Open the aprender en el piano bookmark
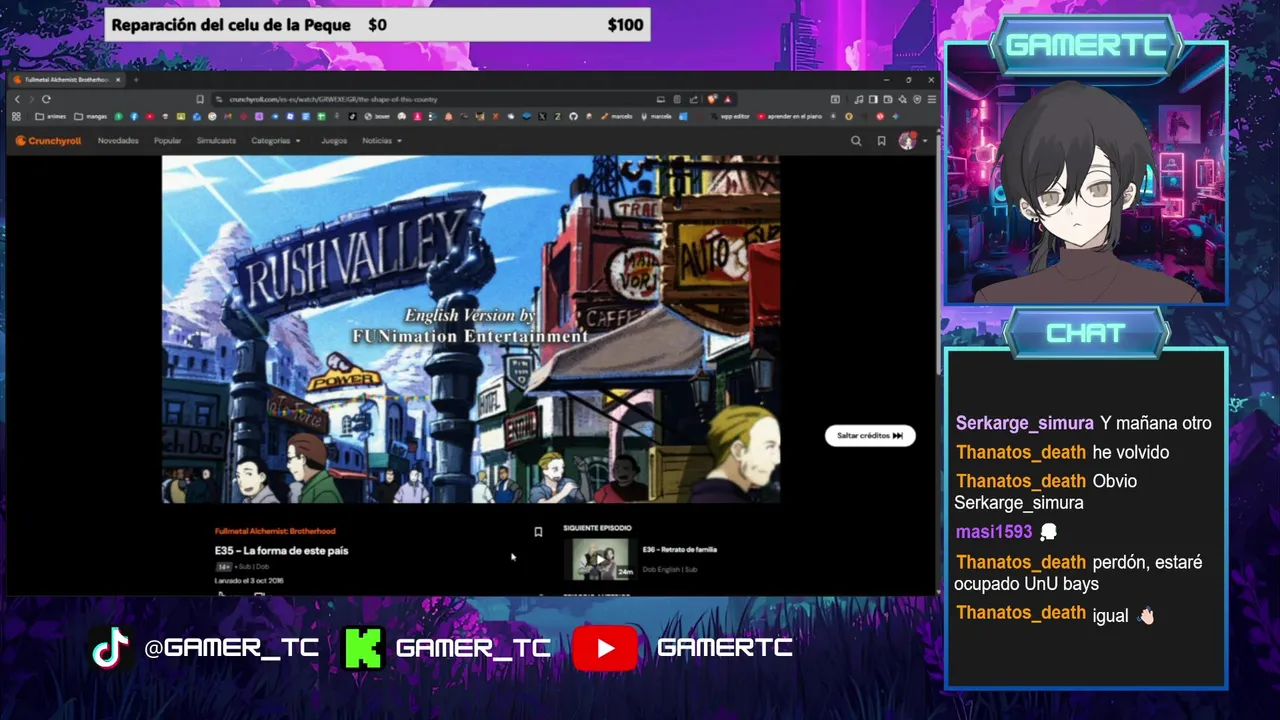Viewport: 1280px width, 720px height. click(791, 116)
